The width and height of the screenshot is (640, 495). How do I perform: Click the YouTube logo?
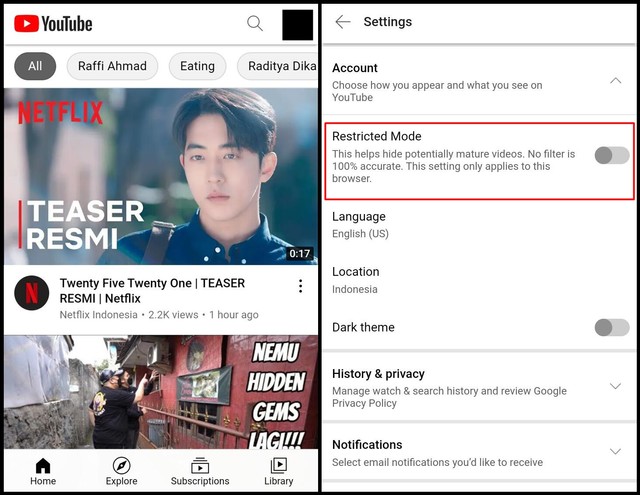(53, 24)
